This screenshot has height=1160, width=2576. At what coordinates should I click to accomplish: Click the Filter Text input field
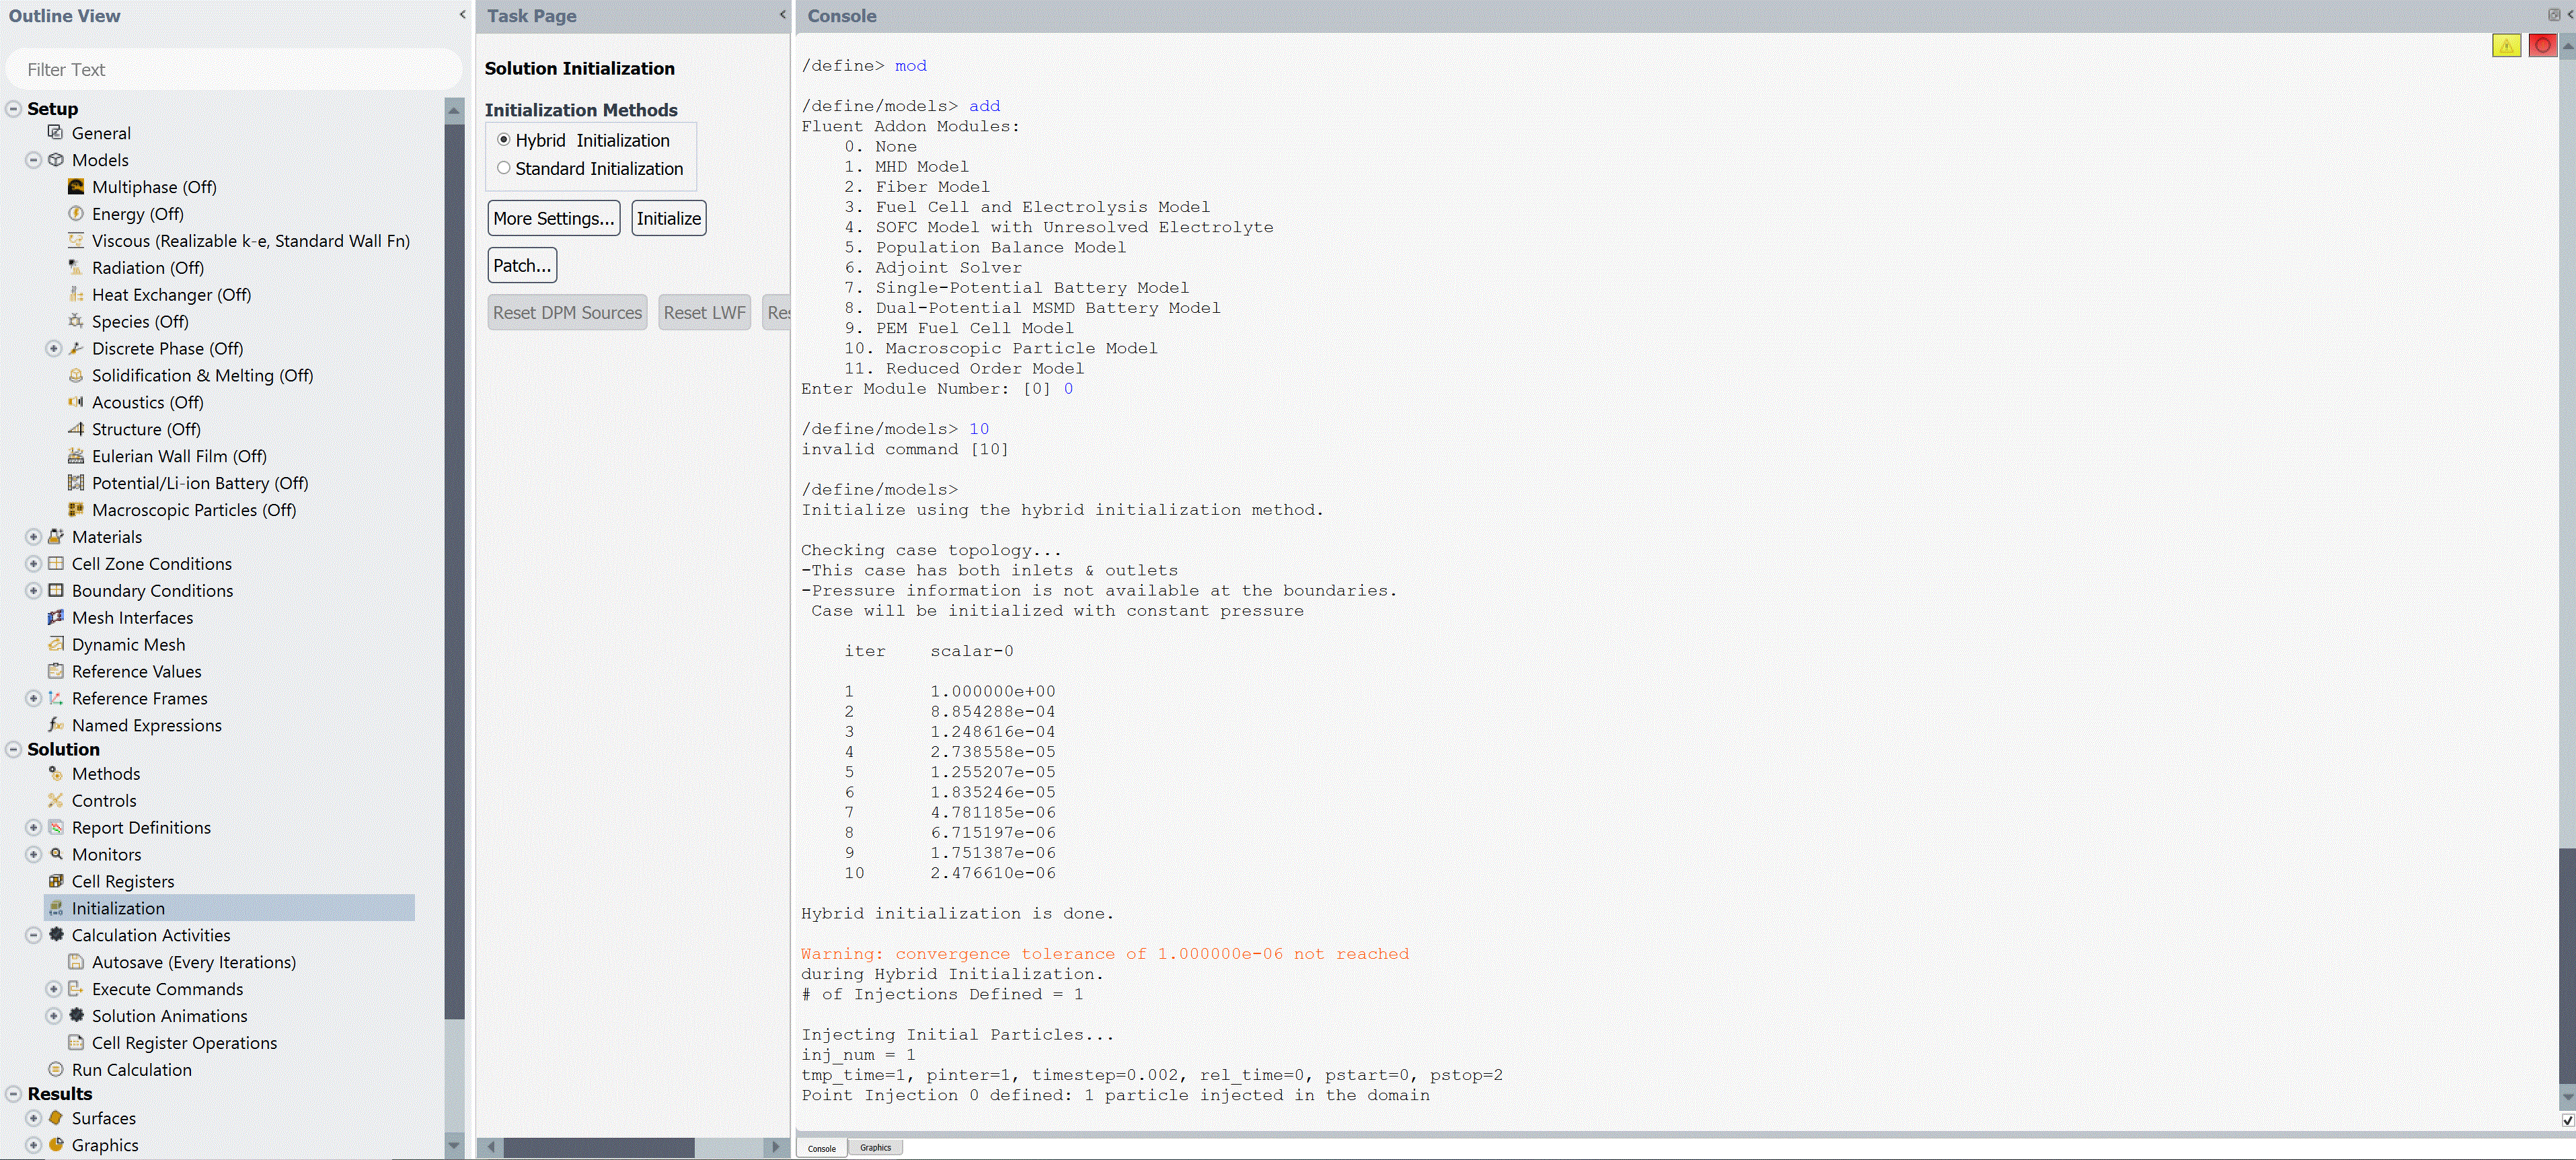click(234, 69)
